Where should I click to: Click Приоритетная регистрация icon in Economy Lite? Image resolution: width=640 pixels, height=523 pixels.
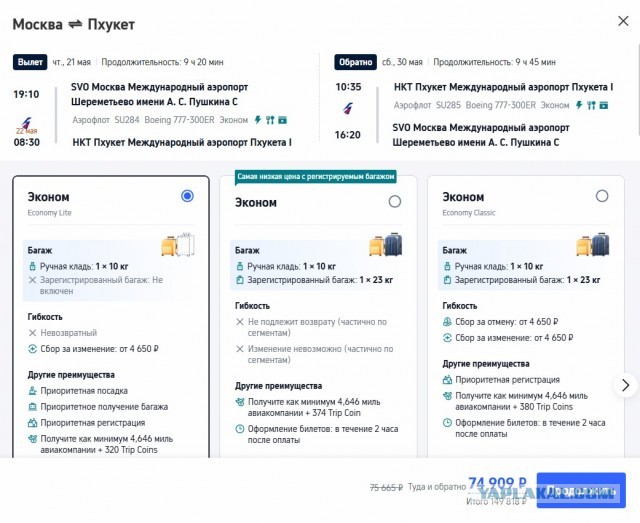point(33,423)
